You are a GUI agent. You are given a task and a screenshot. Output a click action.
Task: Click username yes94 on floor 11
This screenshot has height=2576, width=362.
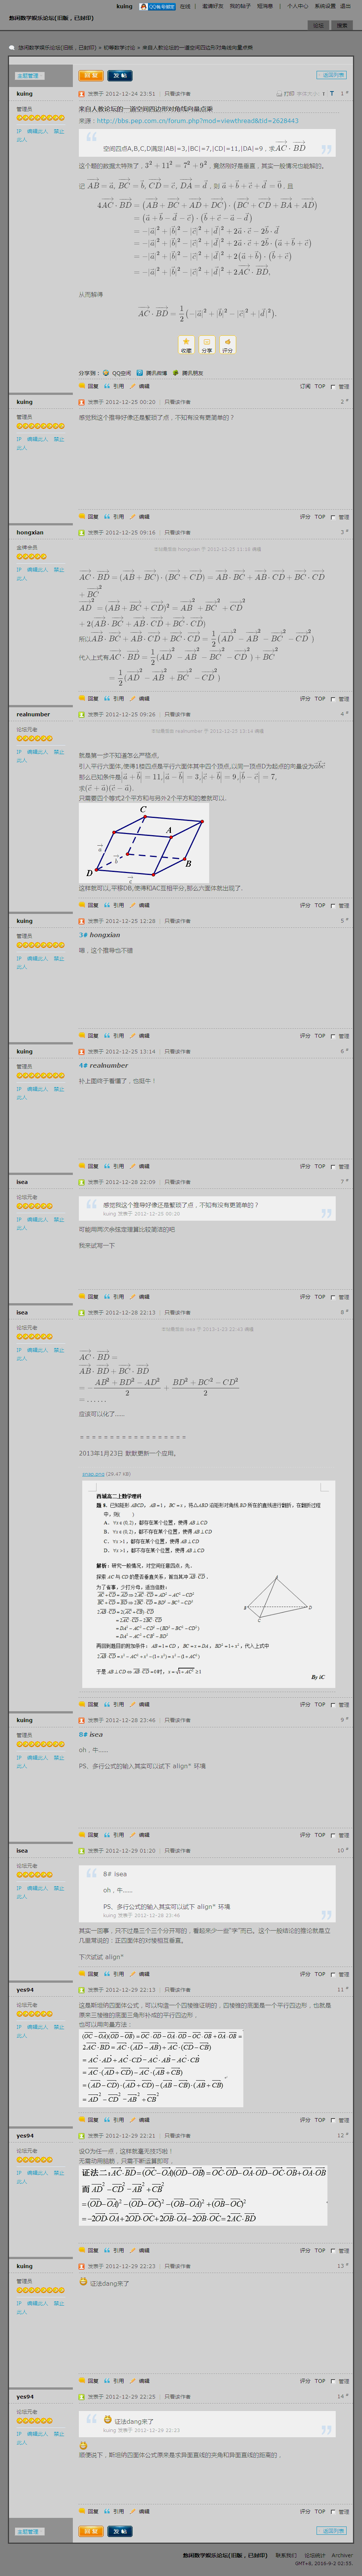coord(25,1989)
